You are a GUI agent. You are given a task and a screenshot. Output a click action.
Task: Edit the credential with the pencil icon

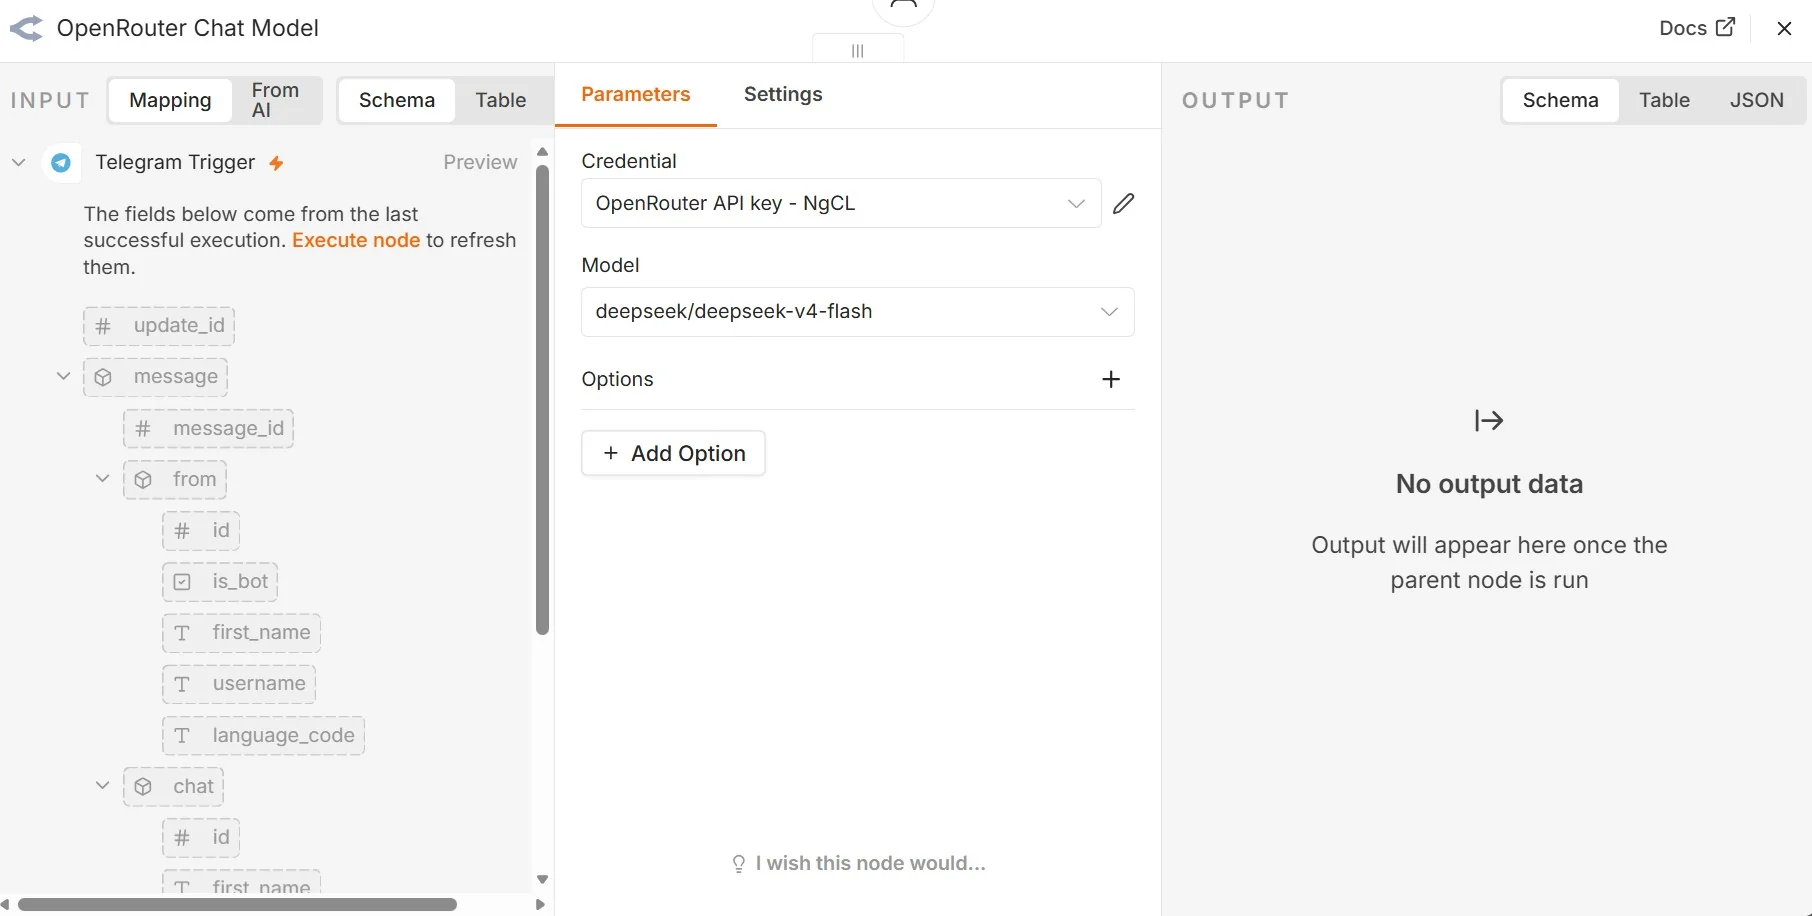click(x=1124, y=203)
